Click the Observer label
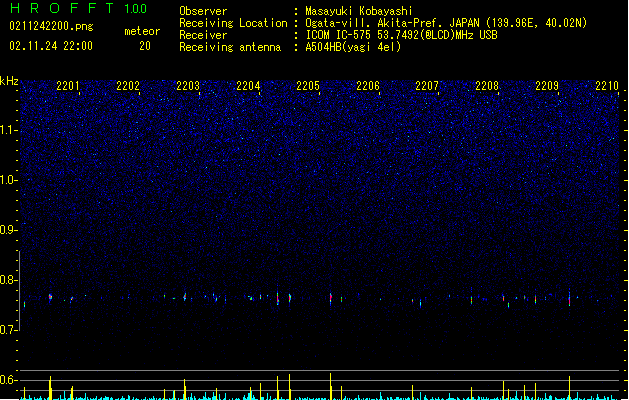 click(x=203, y=11)
